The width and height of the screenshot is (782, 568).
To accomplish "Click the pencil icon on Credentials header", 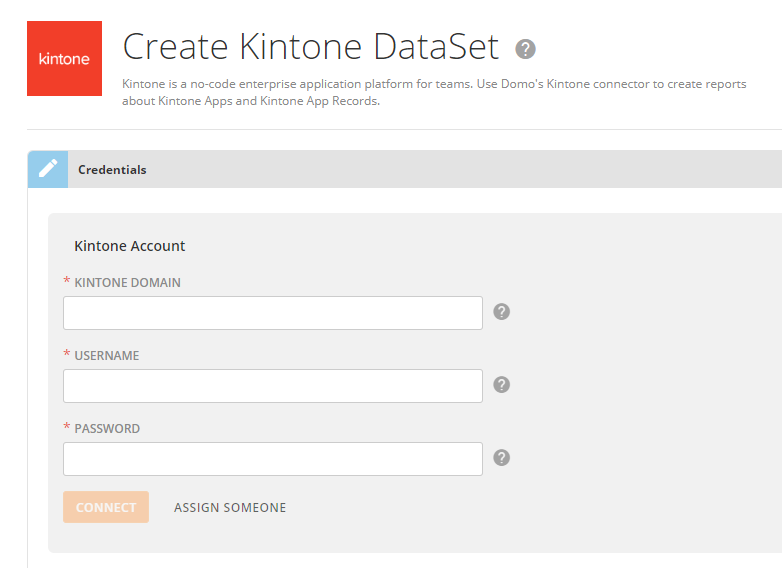I will 48,169.
